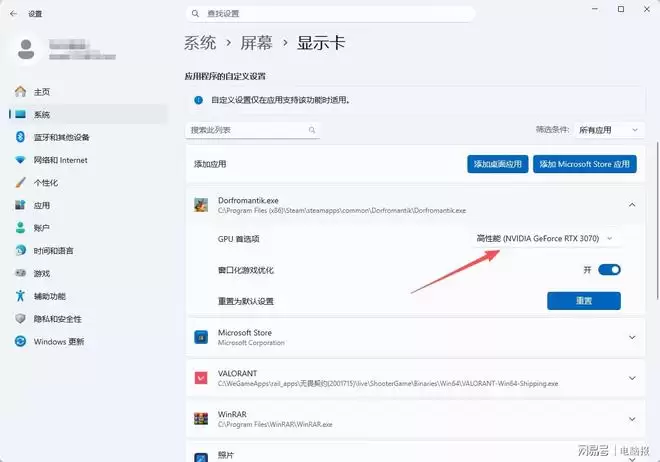Click the Microsoft Store app icon
The image size is (660, 462).
201,337
